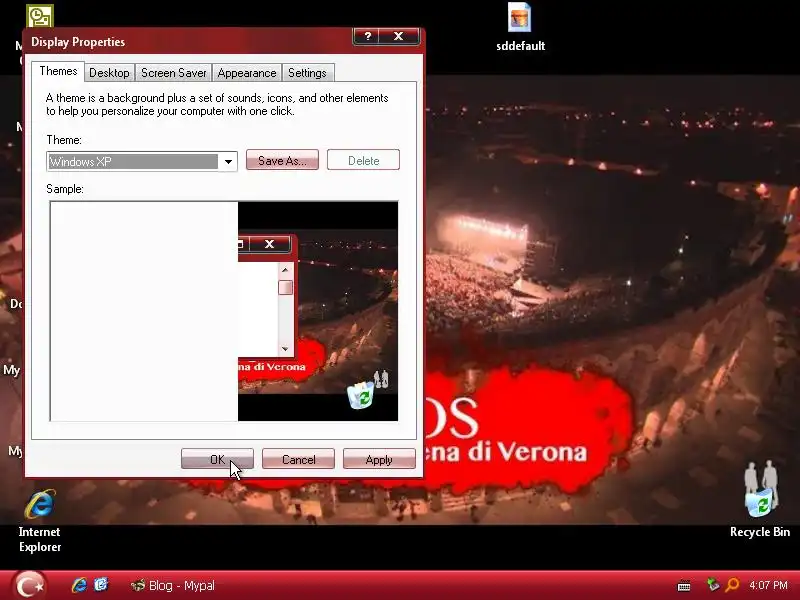Switch to the Appearance tab

247,73
